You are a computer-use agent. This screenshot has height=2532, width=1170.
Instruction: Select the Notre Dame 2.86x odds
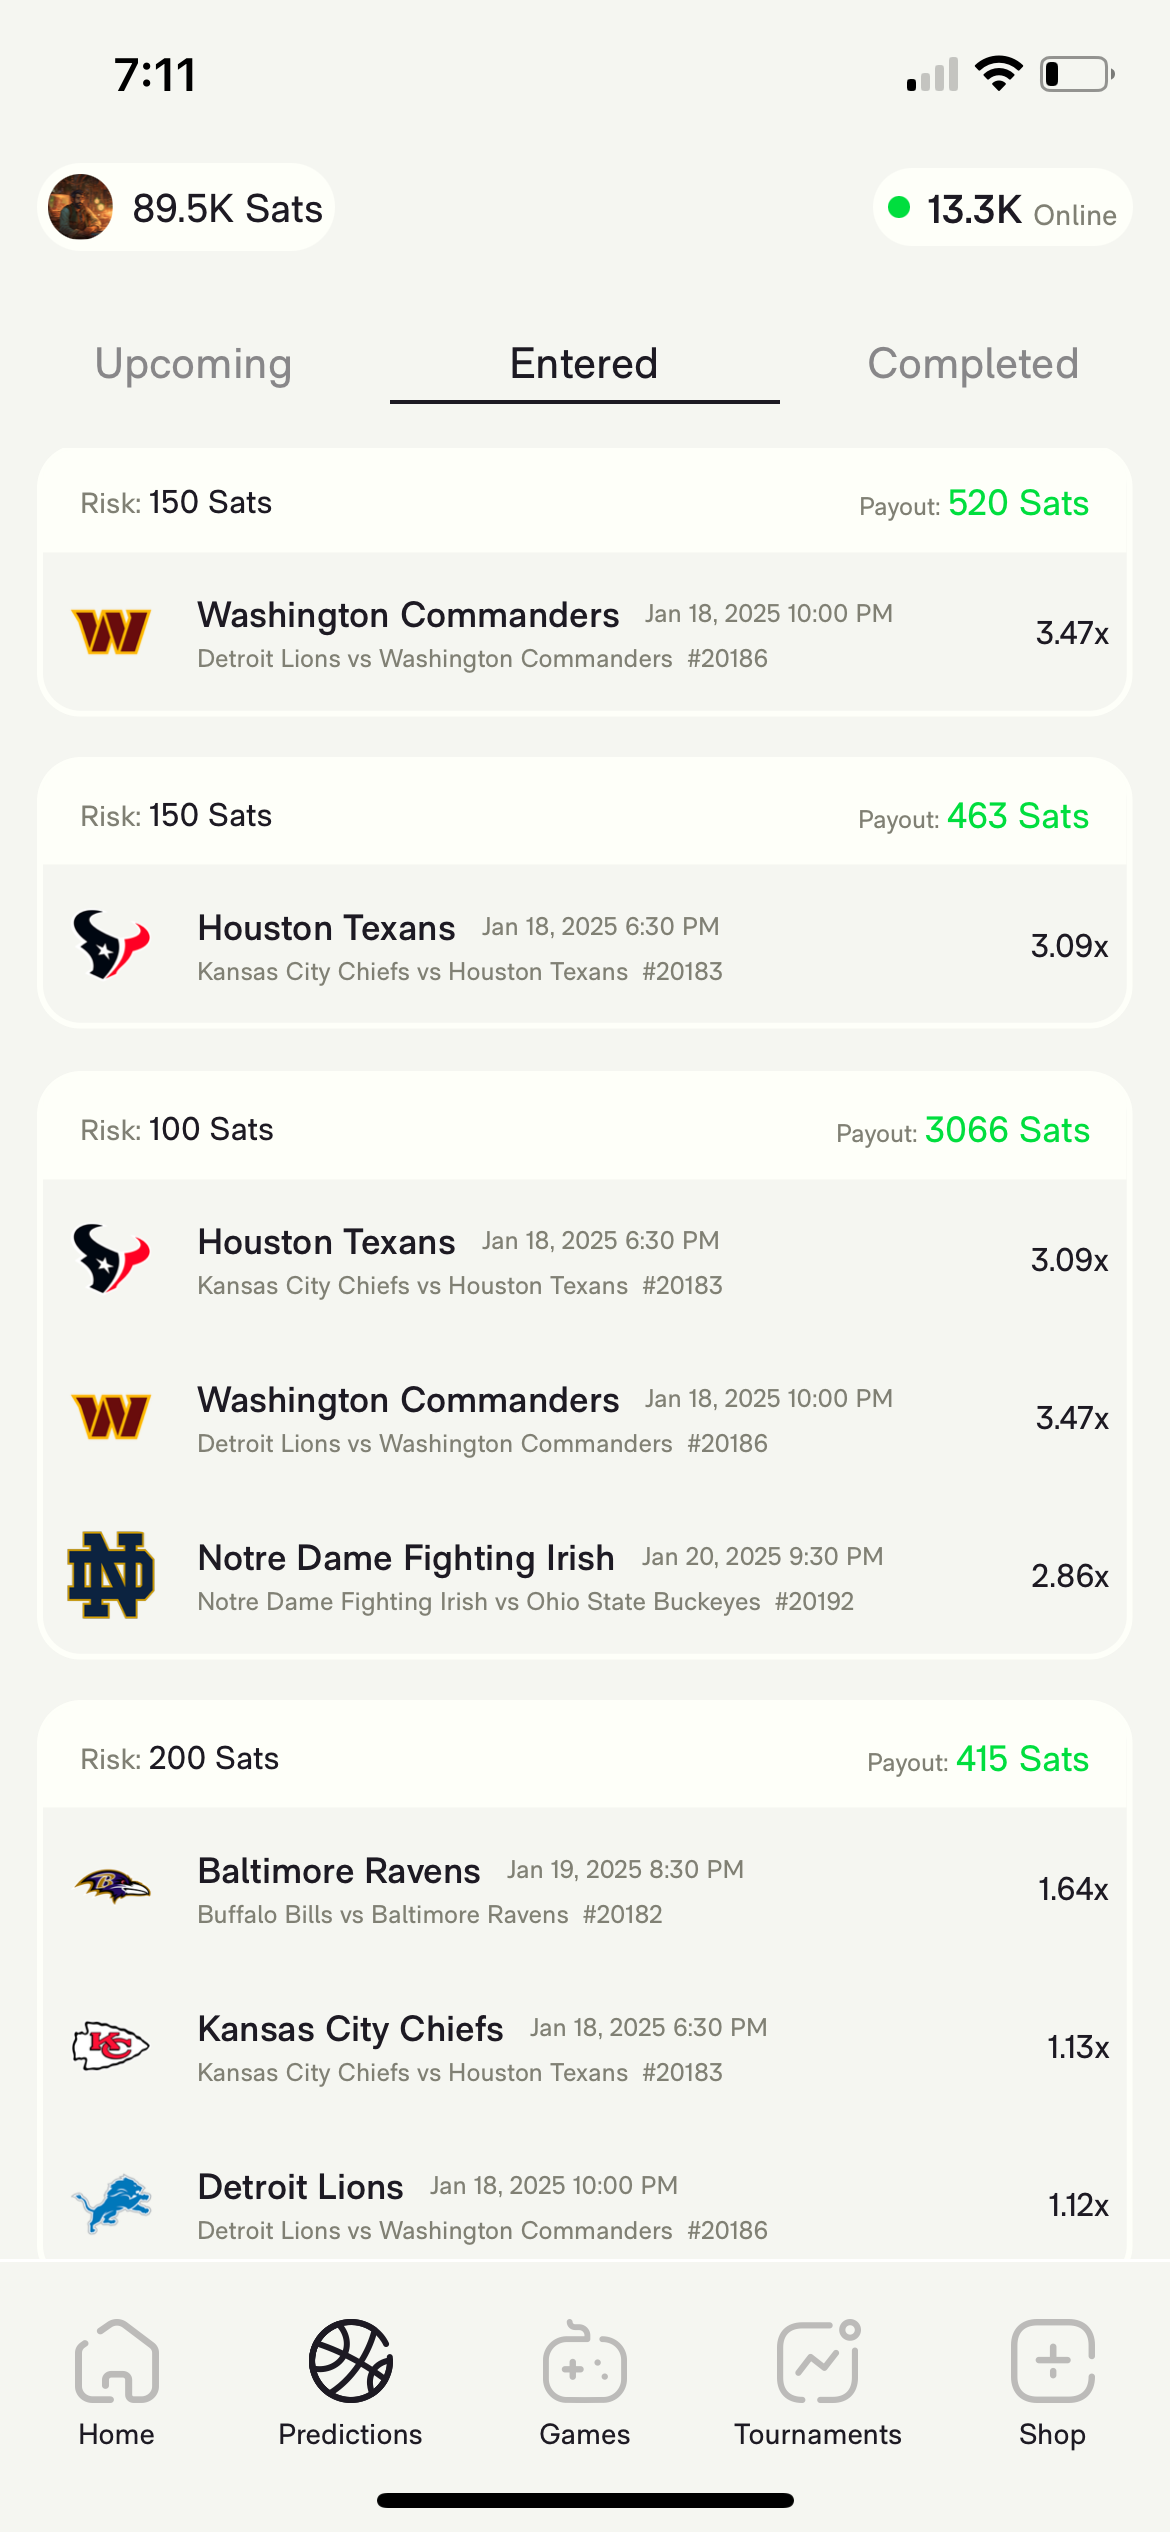[x=1069, y=1576]
